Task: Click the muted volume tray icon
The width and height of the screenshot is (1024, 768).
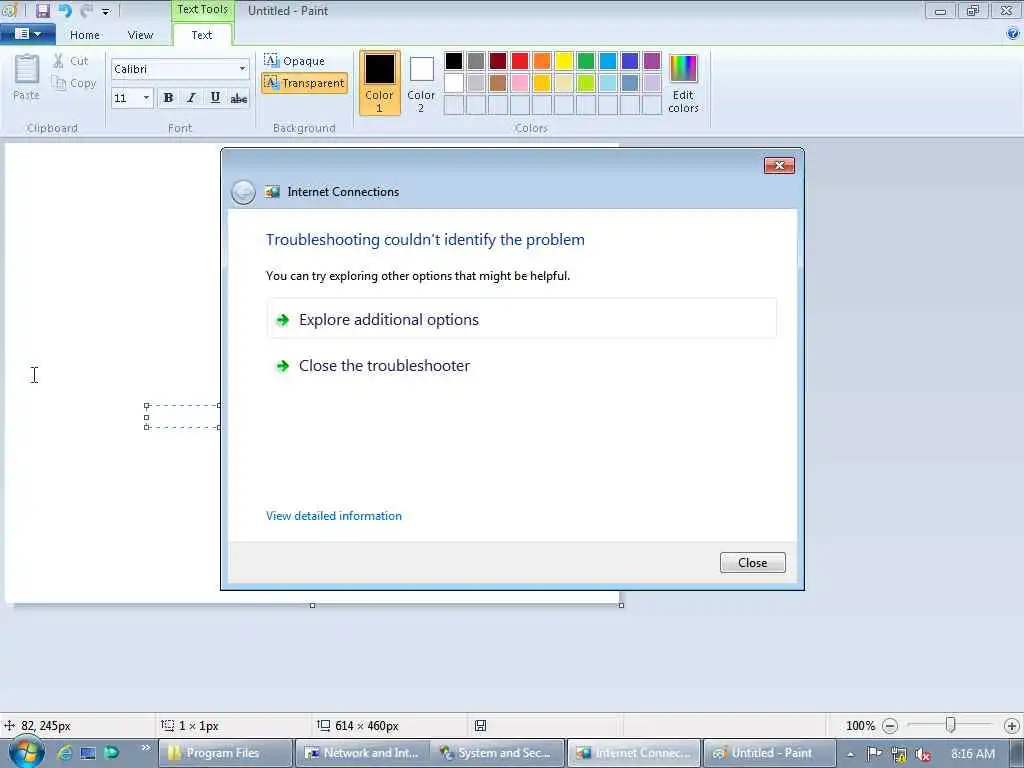Action: 923,754
